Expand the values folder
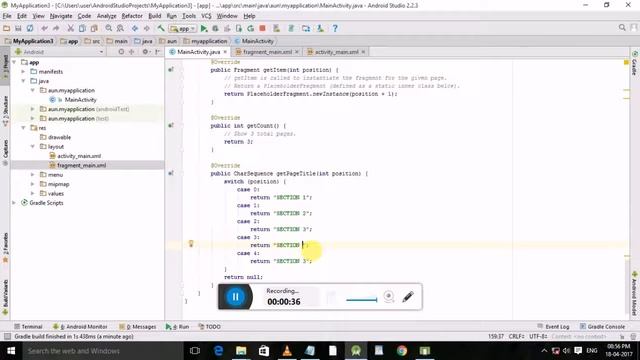Image resolution: width=640 pixels, height=360 pixels. [33, 193]
